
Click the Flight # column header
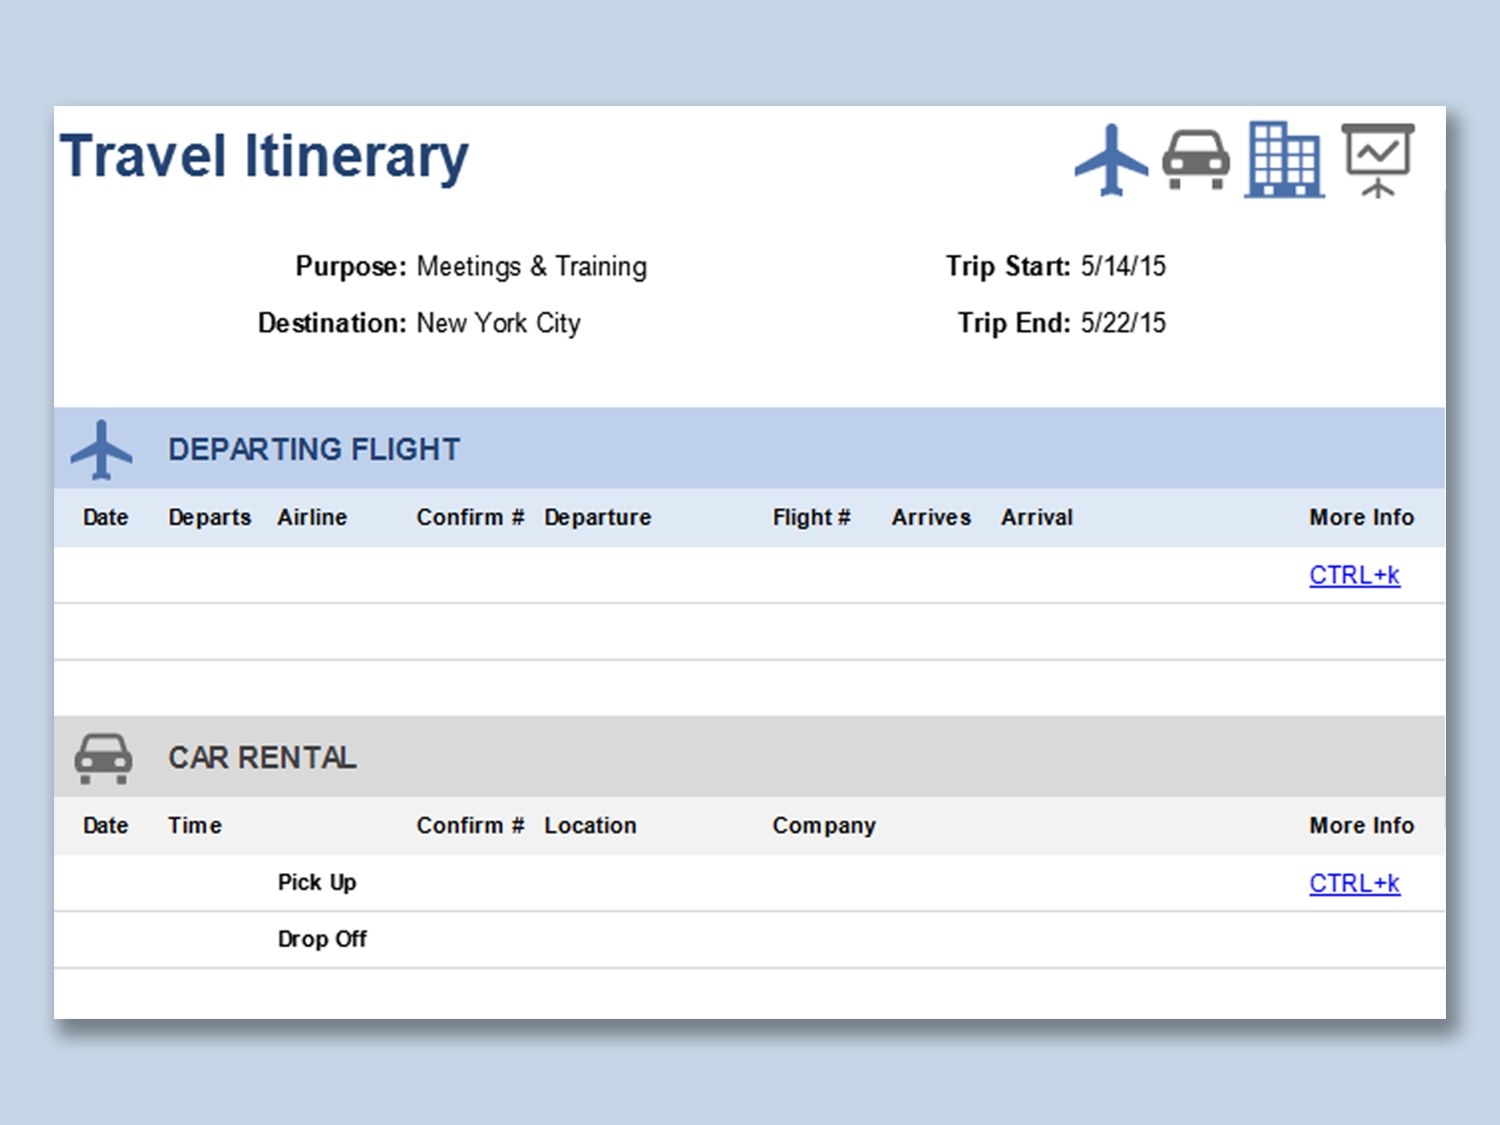[x=811, y=517]
